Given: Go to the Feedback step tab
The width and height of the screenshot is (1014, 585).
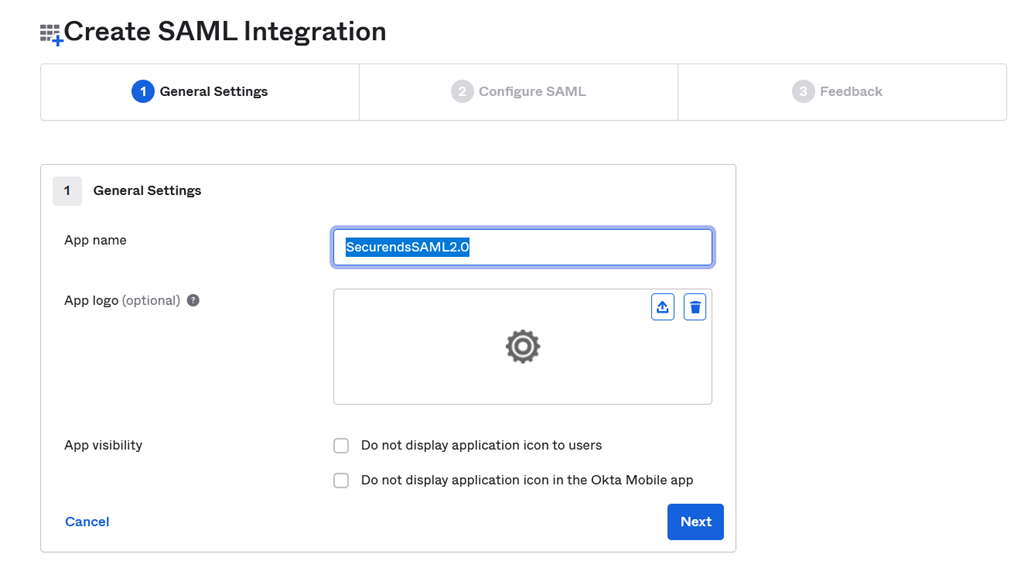Looking at the screenshot, I should (842, 92).
